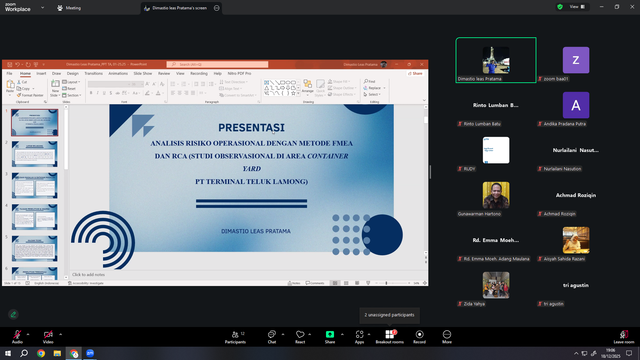This screenshot has width=640, height=360.
Task: Click Format Painter in ribbon
Action: (x=30, y=95)
